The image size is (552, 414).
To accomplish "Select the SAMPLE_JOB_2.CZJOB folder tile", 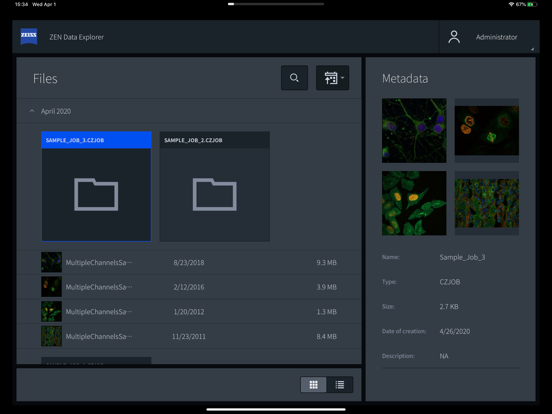I will click(215, 187).
